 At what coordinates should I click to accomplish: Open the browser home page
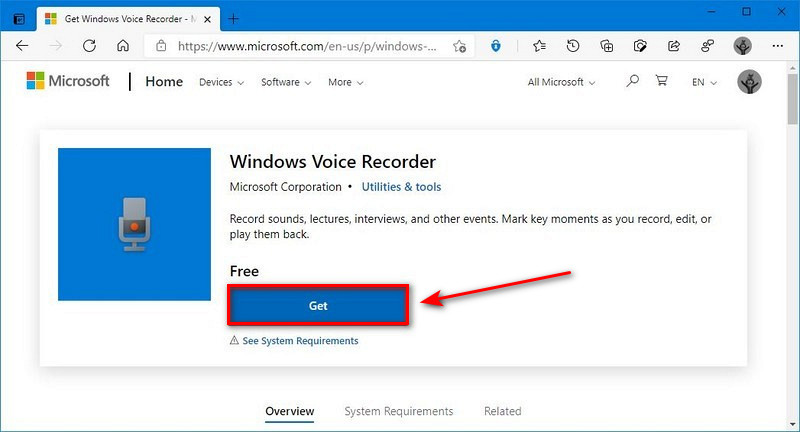[x=123, y=46]
